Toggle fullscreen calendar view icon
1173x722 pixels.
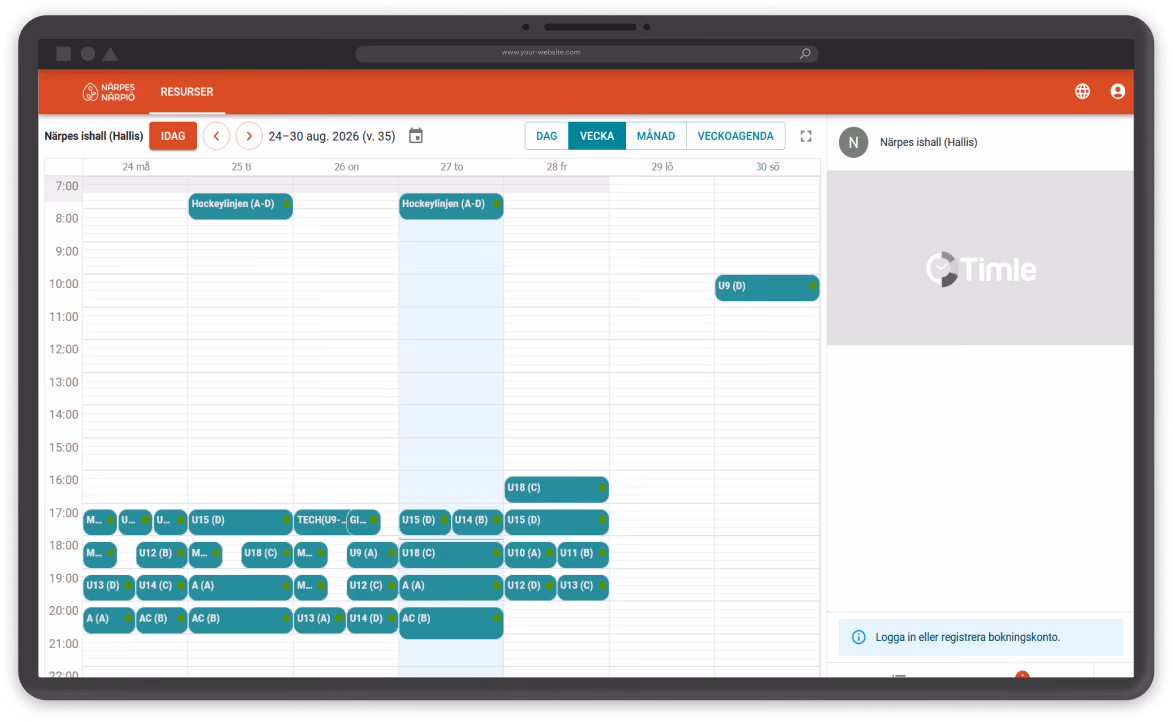pyautogui.click(x=806, y=136)
